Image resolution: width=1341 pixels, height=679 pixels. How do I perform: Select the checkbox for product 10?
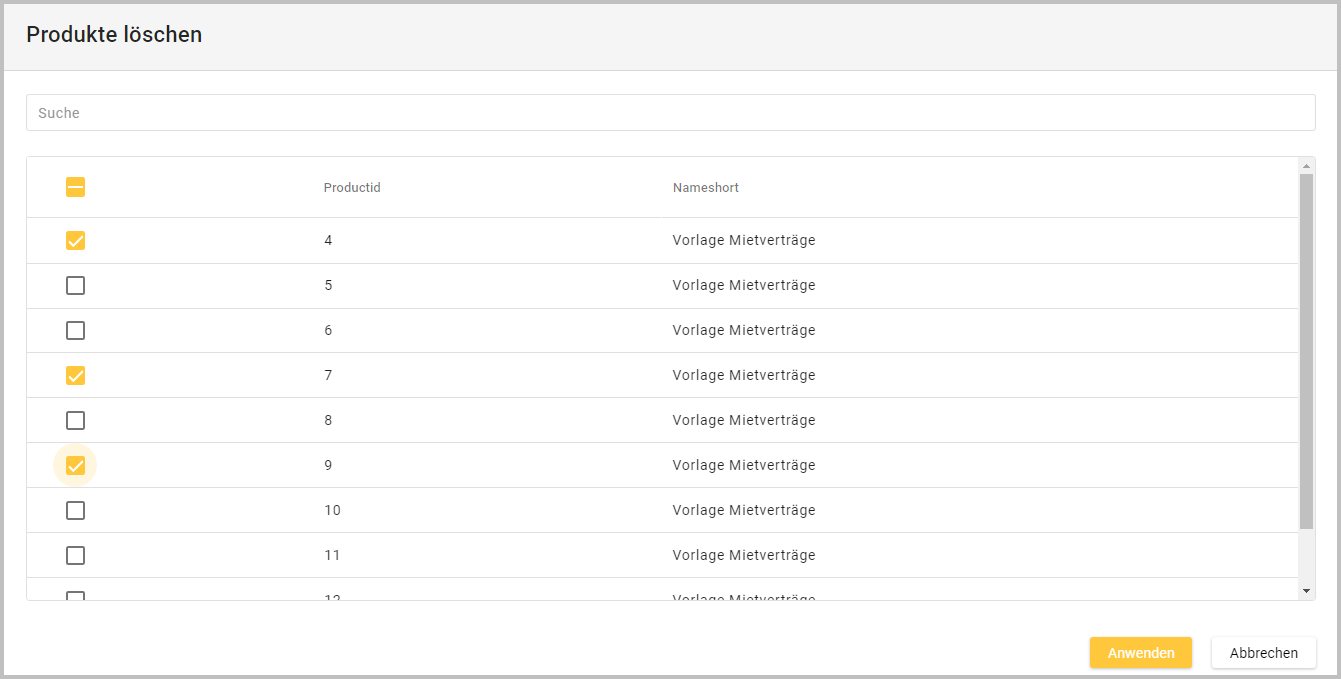(75, 510)
